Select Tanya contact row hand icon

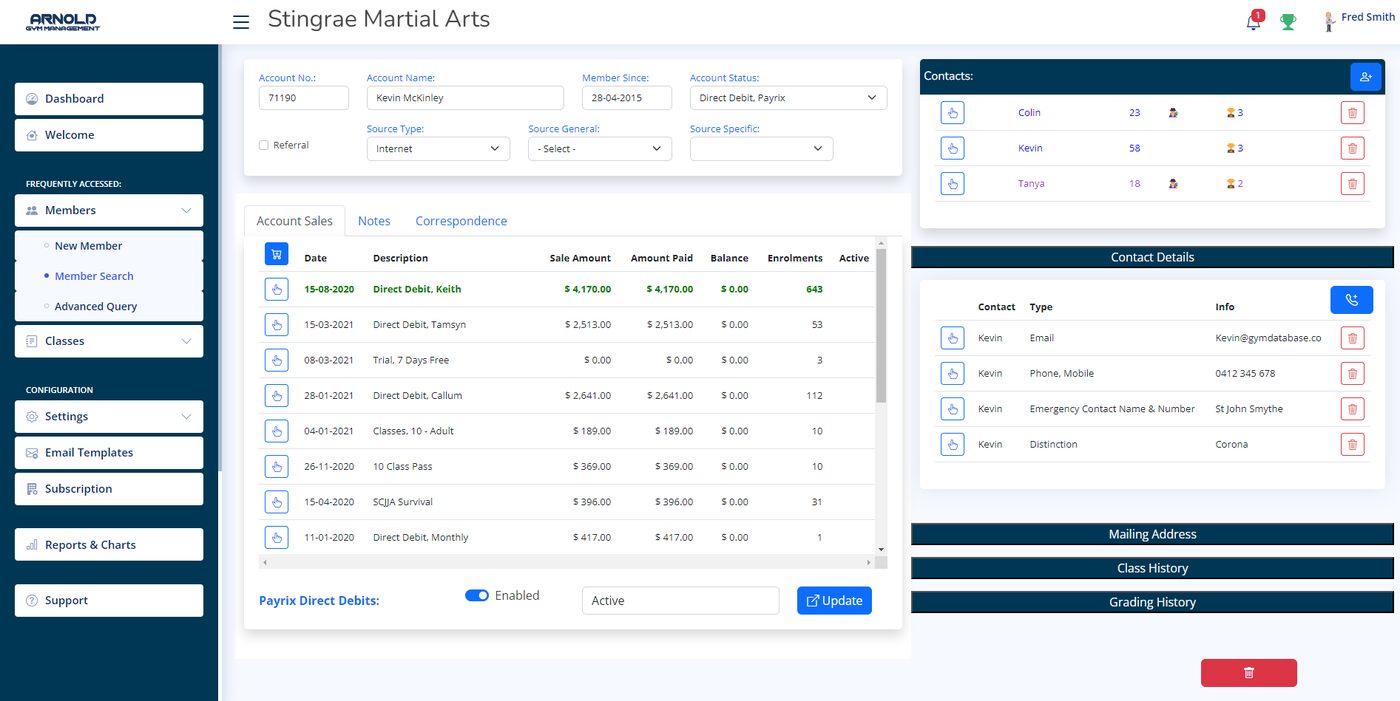pos(952,184)
